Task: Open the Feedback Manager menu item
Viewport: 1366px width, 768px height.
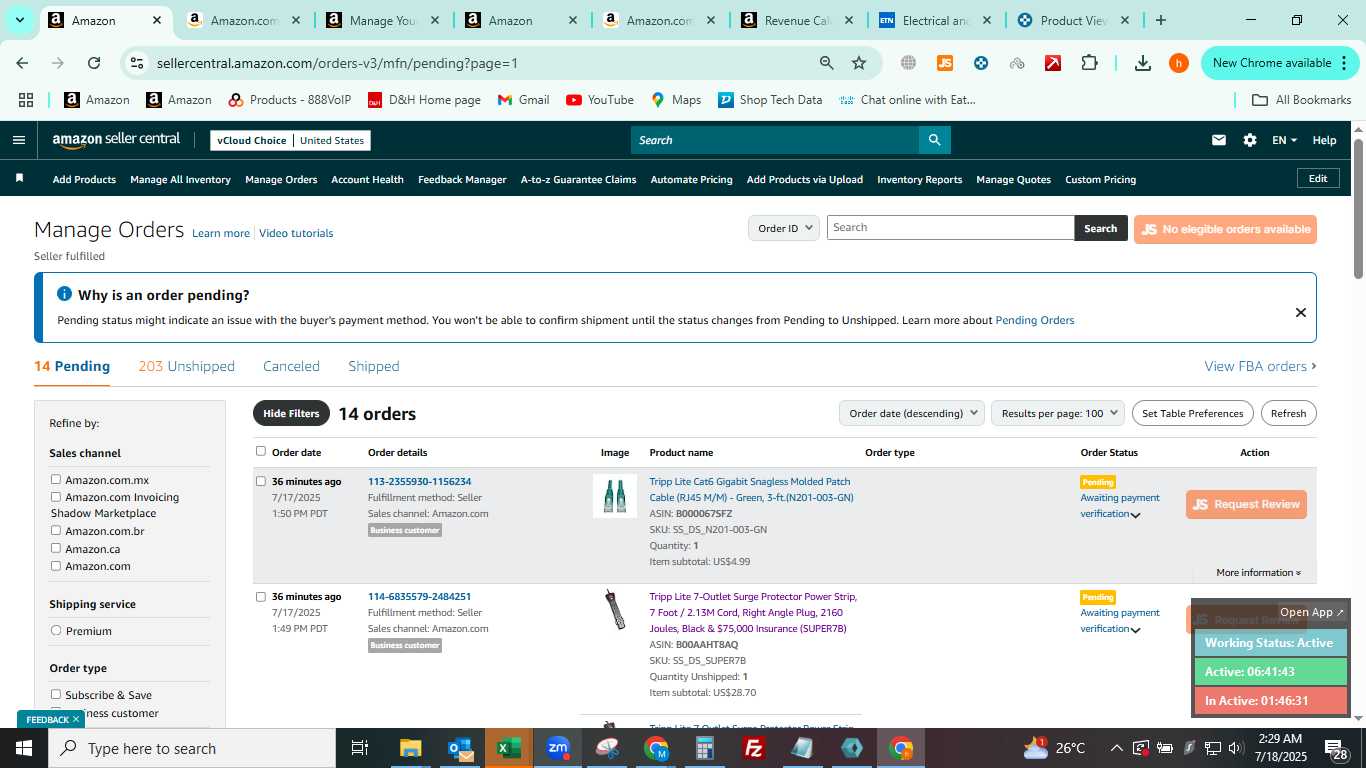Action: (462, 179)
